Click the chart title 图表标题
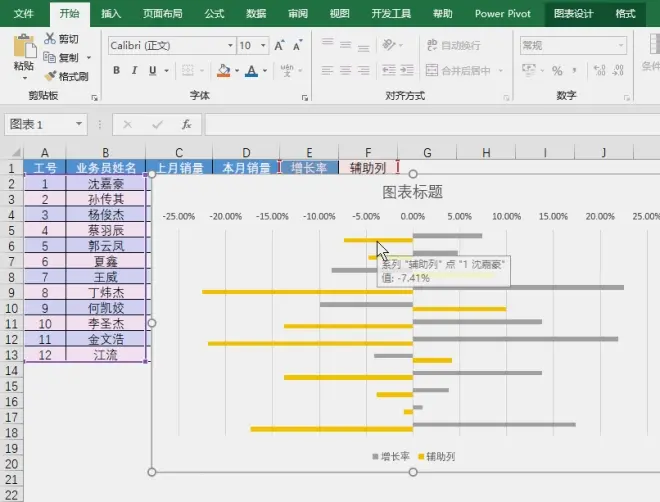This screenshot has width=660, height=502. point(412,192)
